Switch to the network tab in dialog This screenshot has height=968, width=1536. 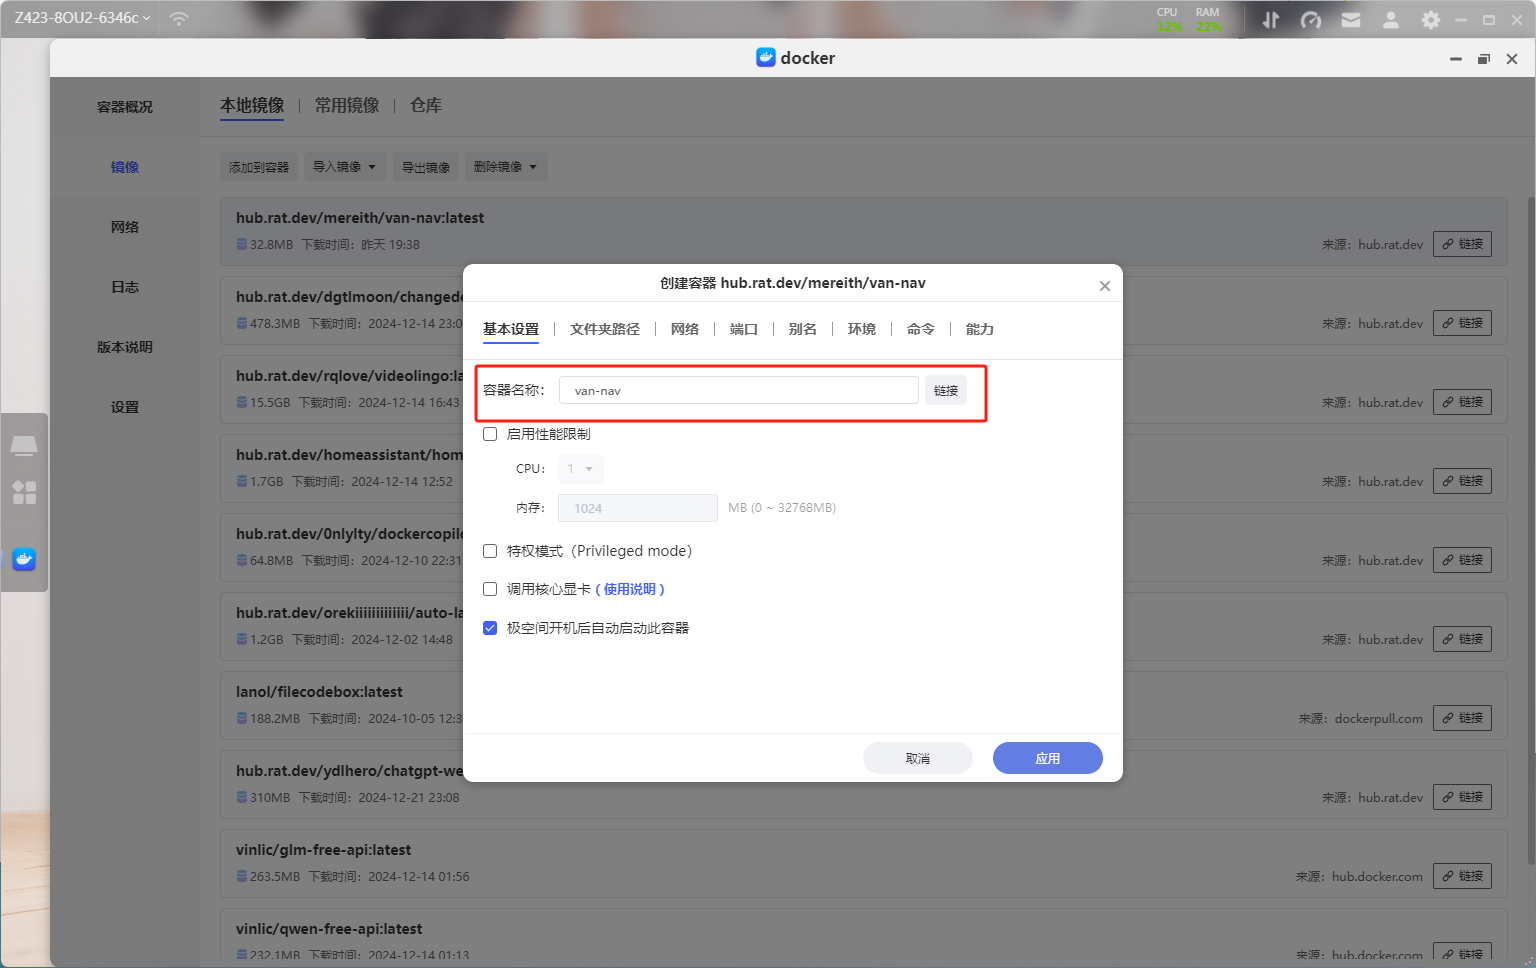pyautogui.click(x=685, y=329)
